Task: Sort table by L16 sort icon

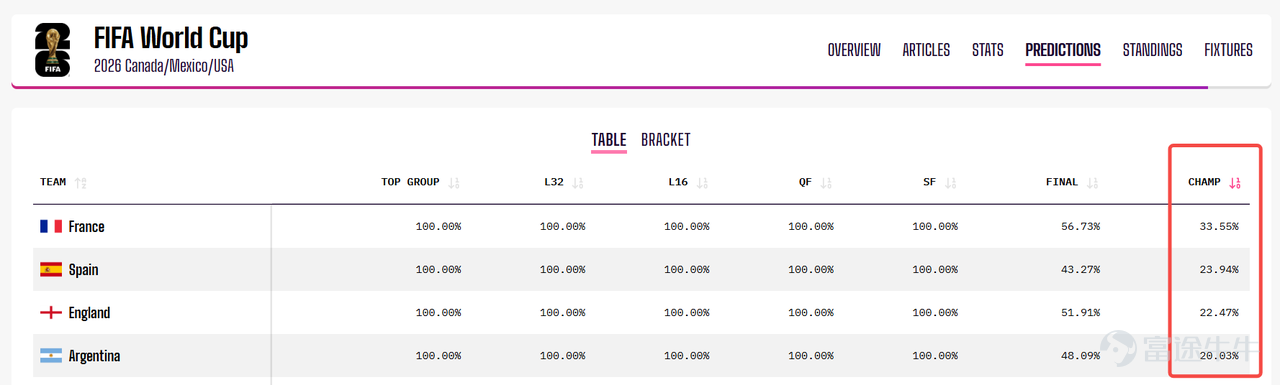Action: coord(702,183)
